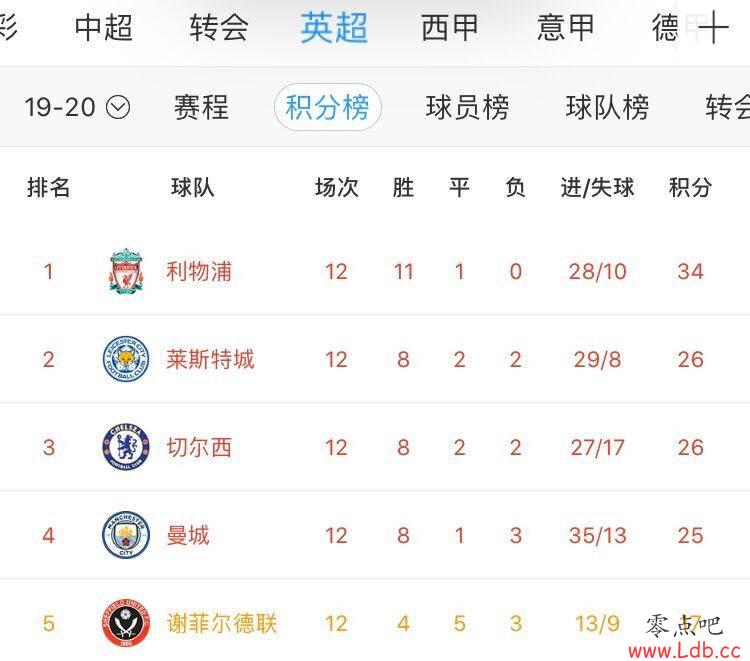Click the circled chevron beside 19-20
Viewport: 750px width, 661px height.
point(118,107)
